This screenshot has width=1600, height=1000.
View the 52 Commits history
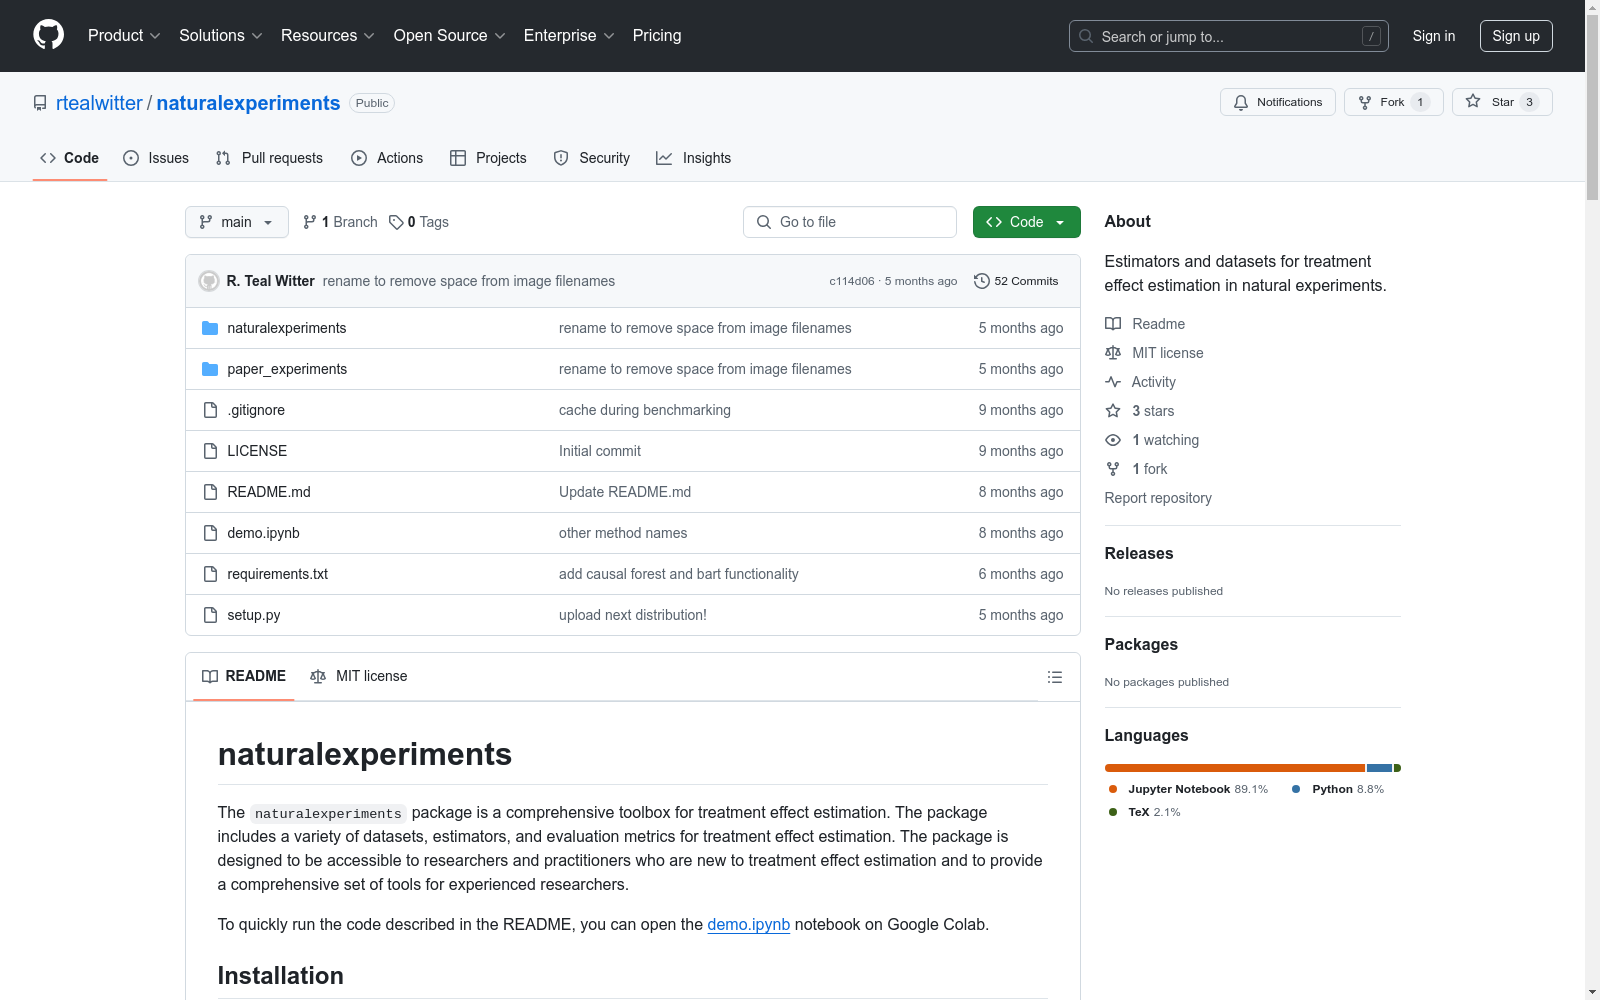(x=1016, y=281)
